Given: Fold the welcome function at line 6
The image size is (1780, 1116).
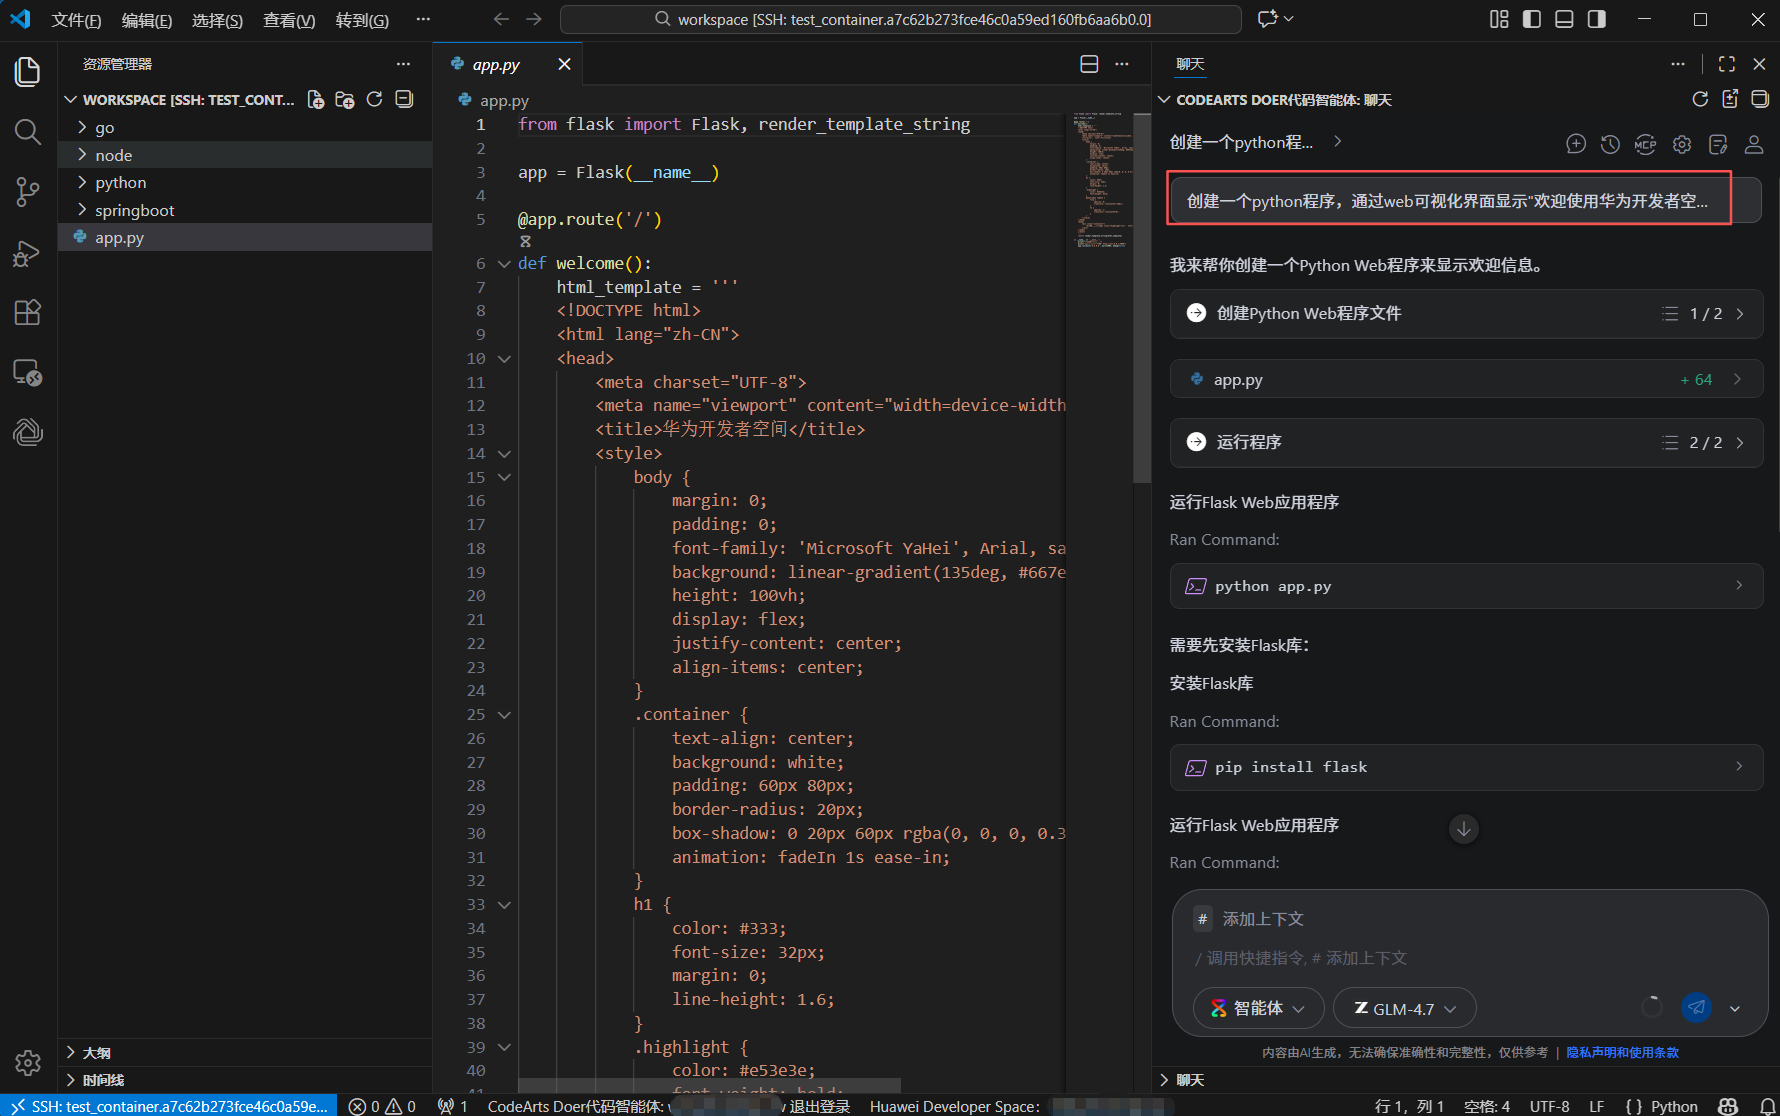Looking at the screenshot, I should tap(504, 264).
